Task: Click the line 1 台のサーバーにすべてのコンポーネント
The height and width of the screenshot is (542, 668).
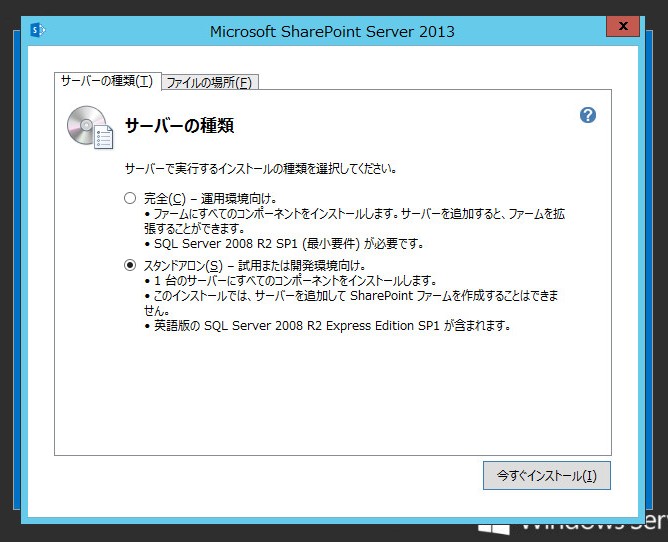Action: click(291, 281)
